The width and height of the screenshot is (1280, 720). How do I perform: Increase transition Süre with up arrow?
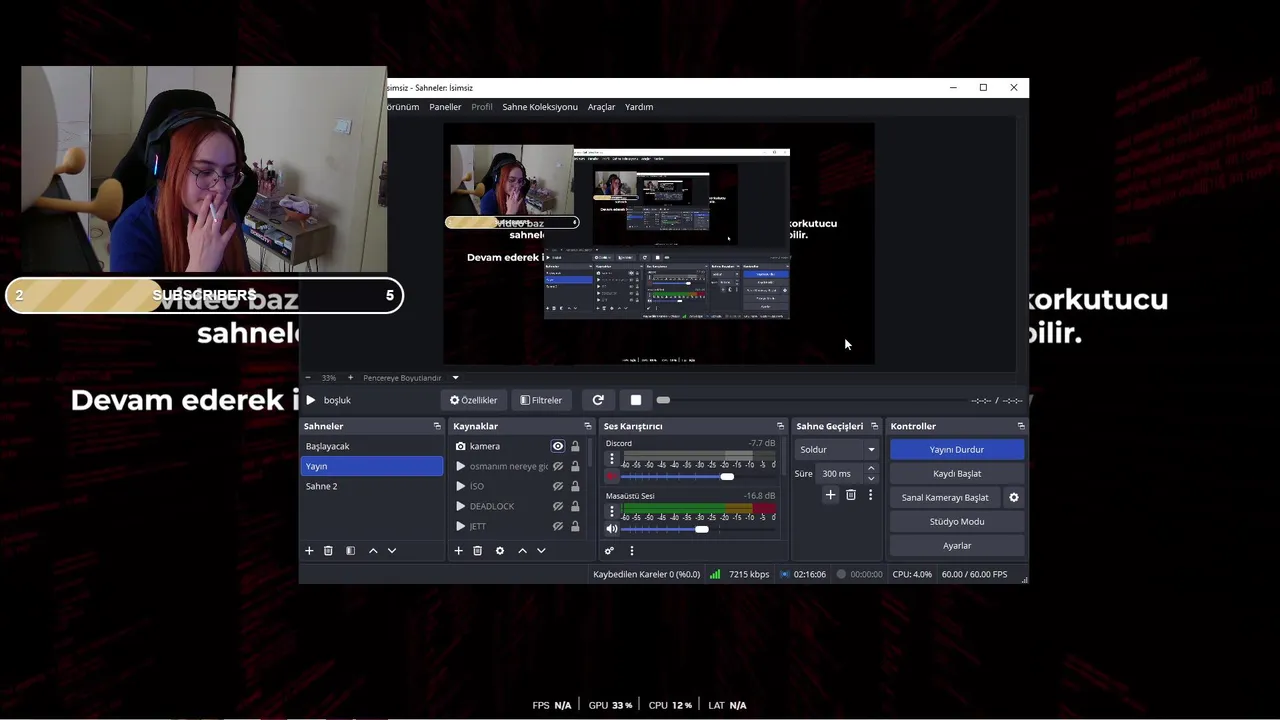coord(871,468)
